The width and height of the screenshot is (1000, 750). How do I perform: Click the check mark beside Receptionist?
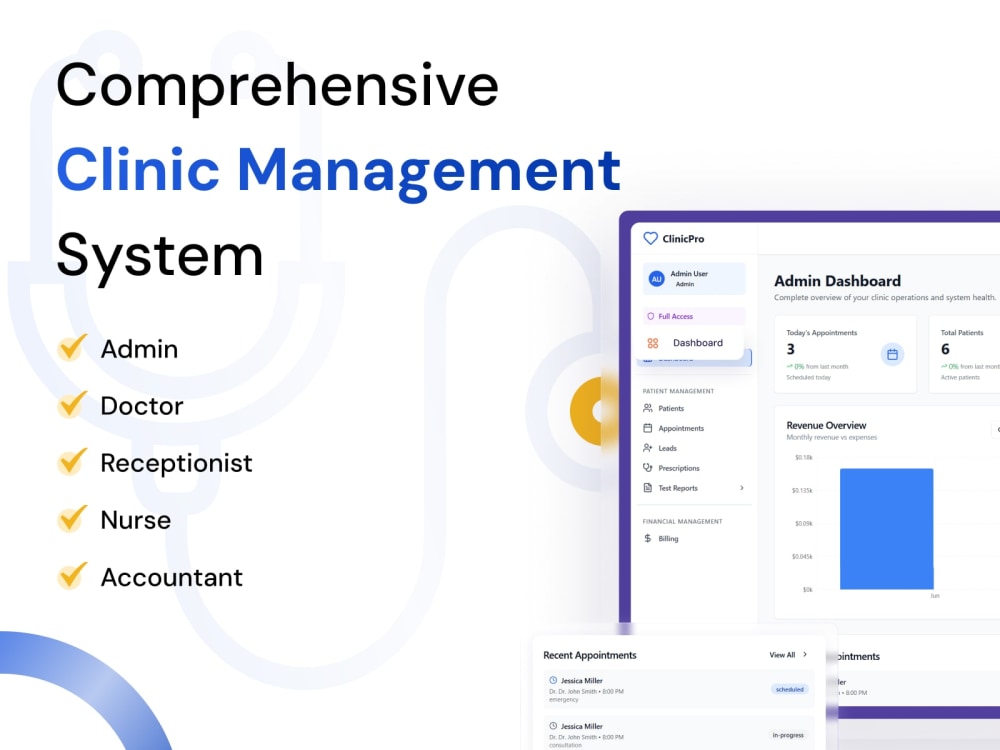(72, 462)
